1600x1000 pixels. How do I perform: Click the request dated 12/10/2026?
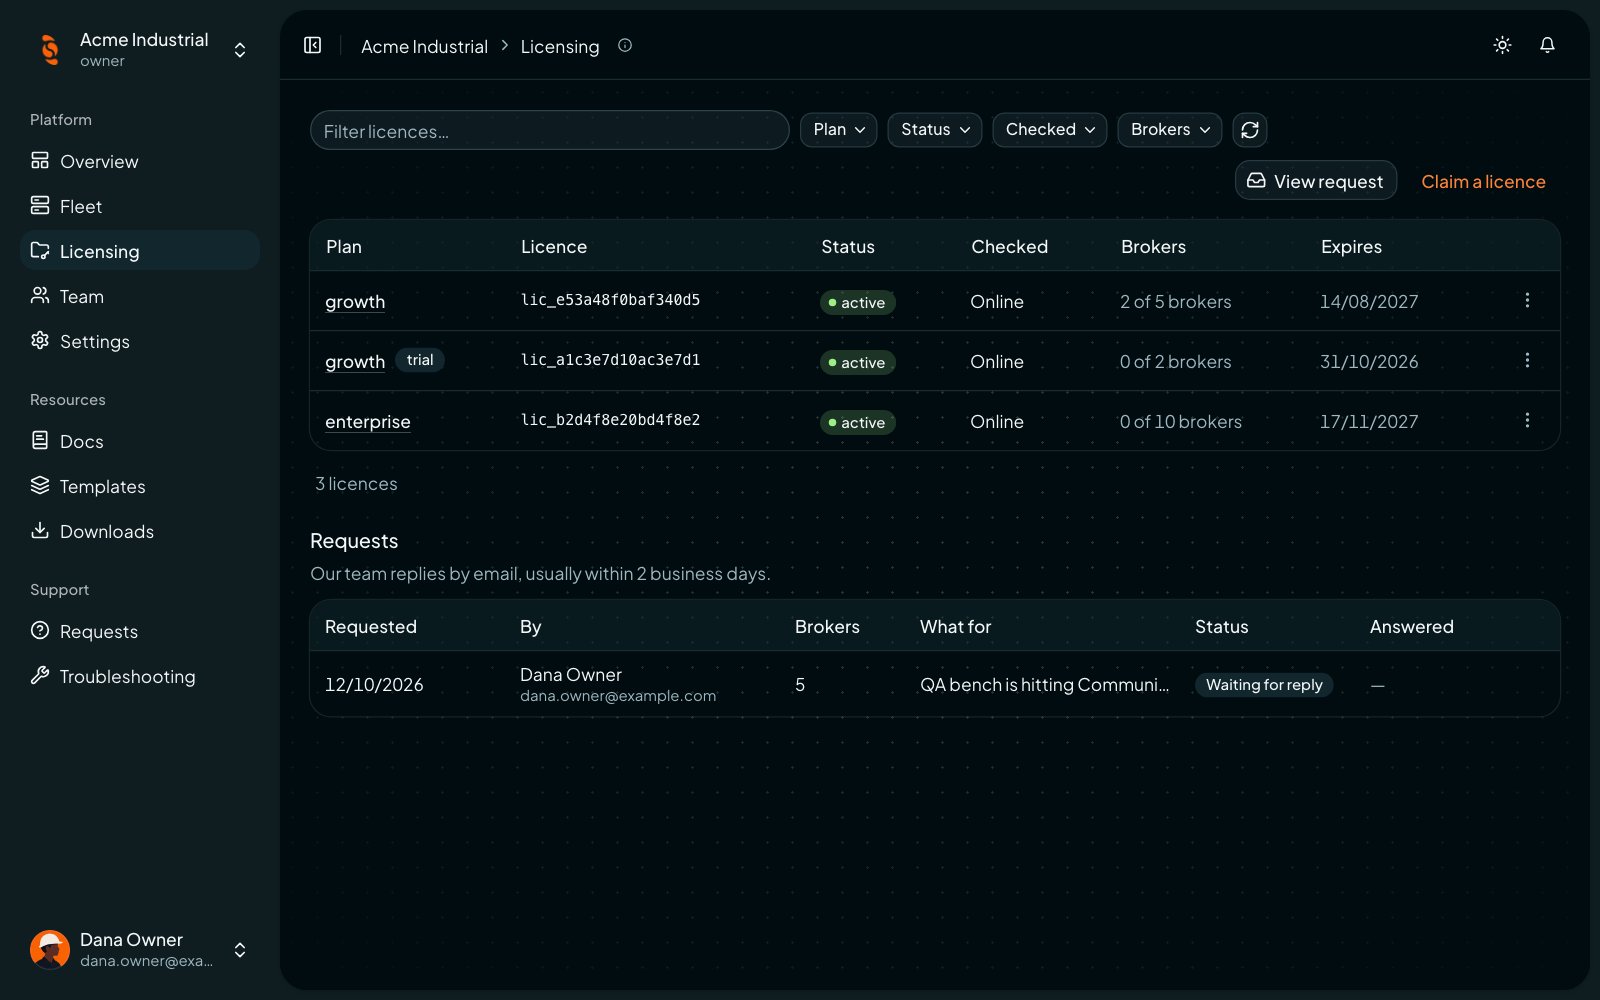pyautogui.click(x=374, y=685)
